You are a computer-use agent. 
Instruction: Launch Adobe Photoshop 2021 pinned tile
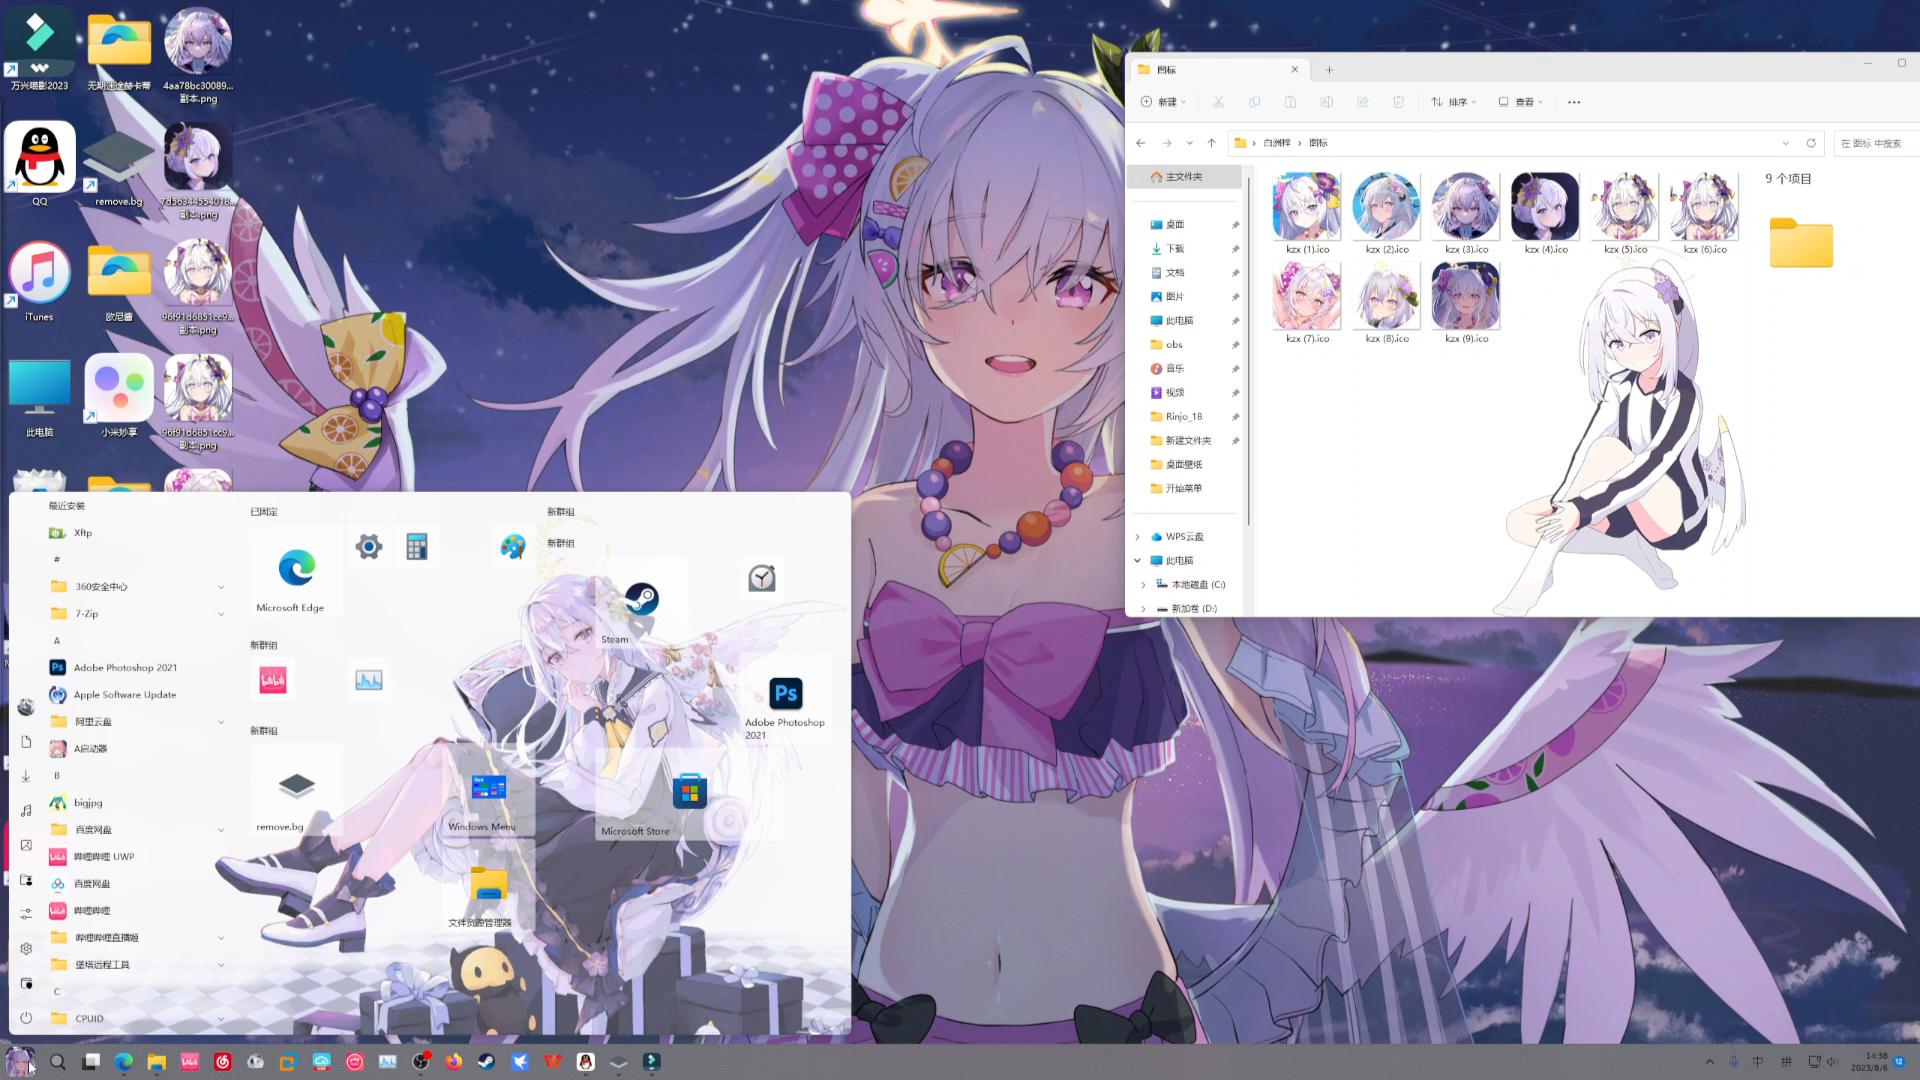785,695
